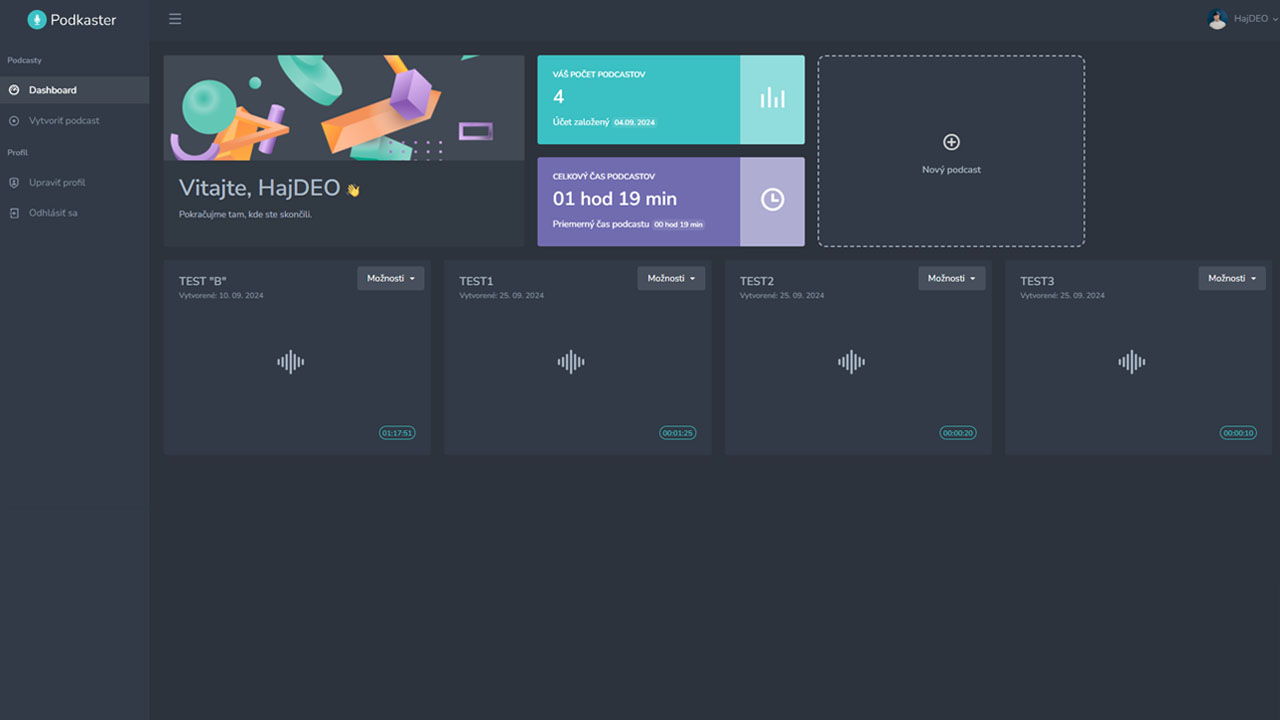The image size is (1280, 720).
Task: Click the waveform icon in TEST1 card
Action: [571, 362]
